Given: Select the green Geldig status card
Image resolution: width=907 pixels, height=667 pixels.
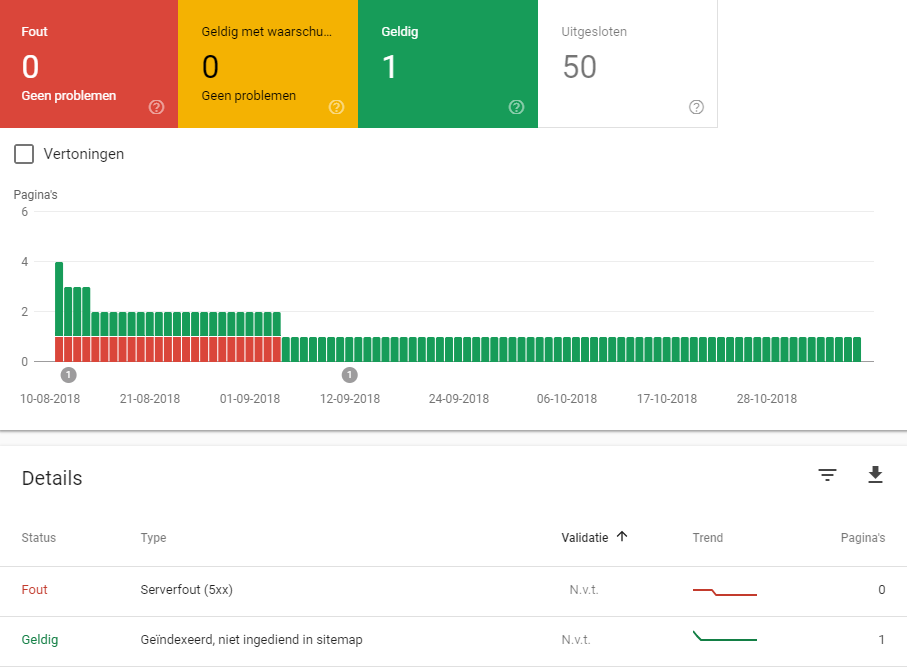Looking at the screenshot, I should [448, 64].
